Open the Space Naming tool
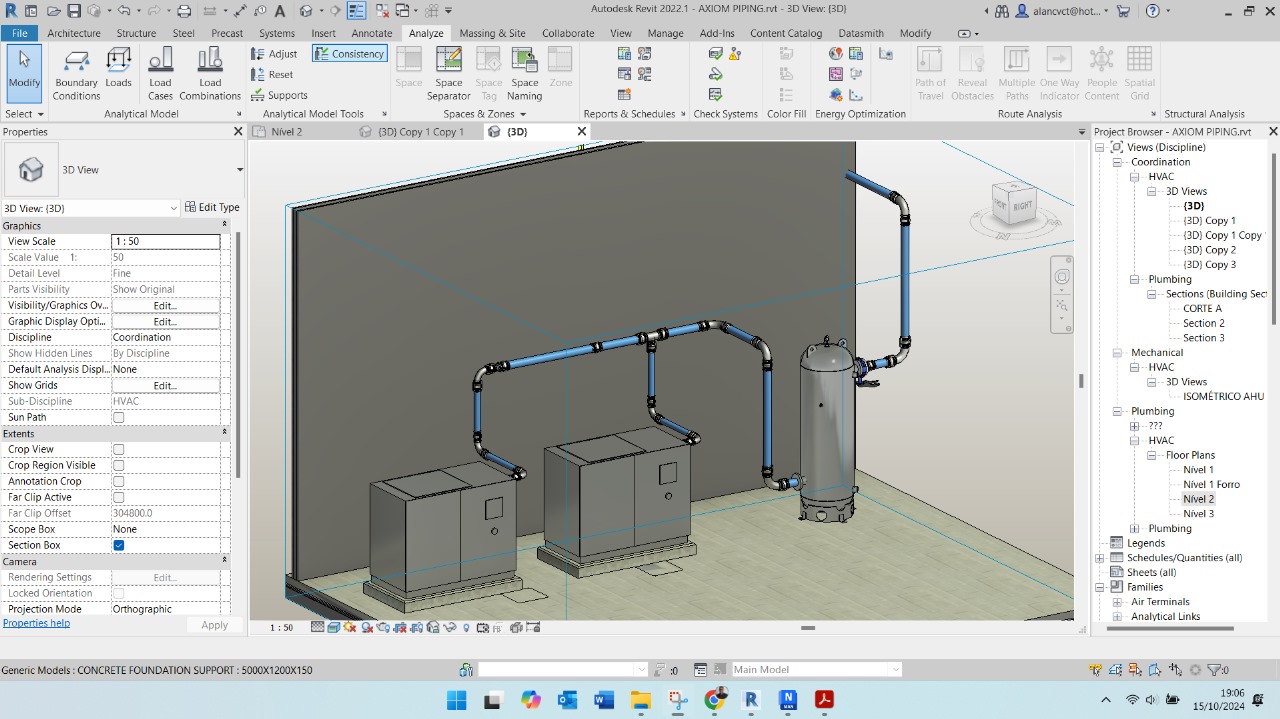1280x719 pixels. coord(524,73)
